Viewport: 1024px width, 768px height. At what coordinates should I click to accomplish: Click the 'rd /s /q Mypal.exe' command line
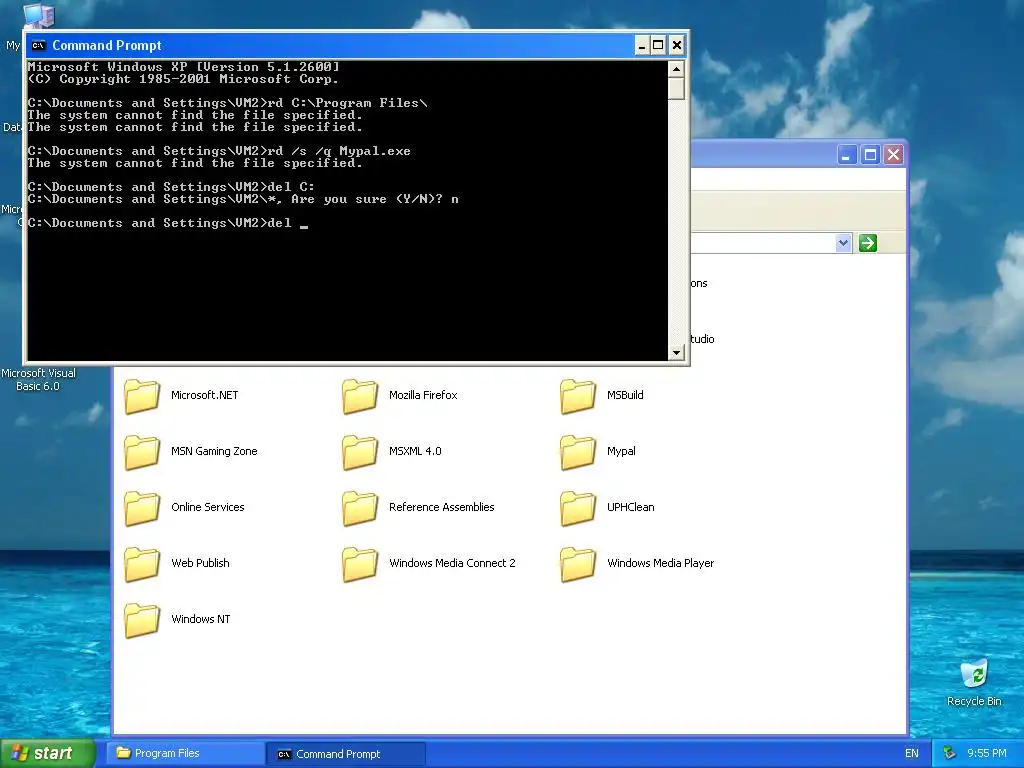219,151
